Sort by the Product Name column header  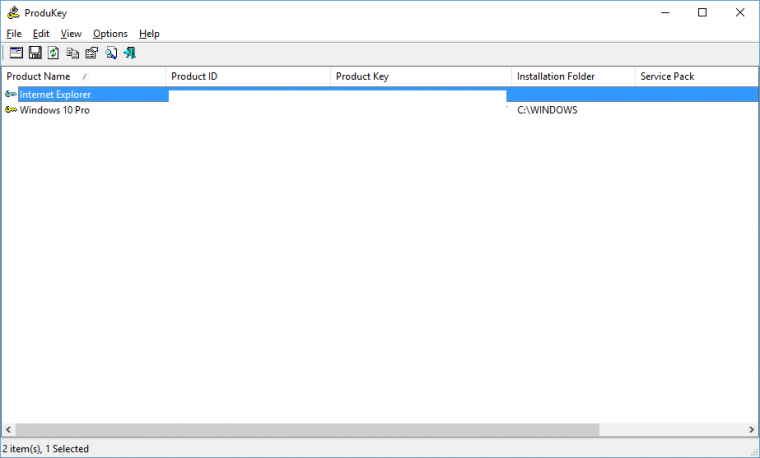tap(84, 77)
